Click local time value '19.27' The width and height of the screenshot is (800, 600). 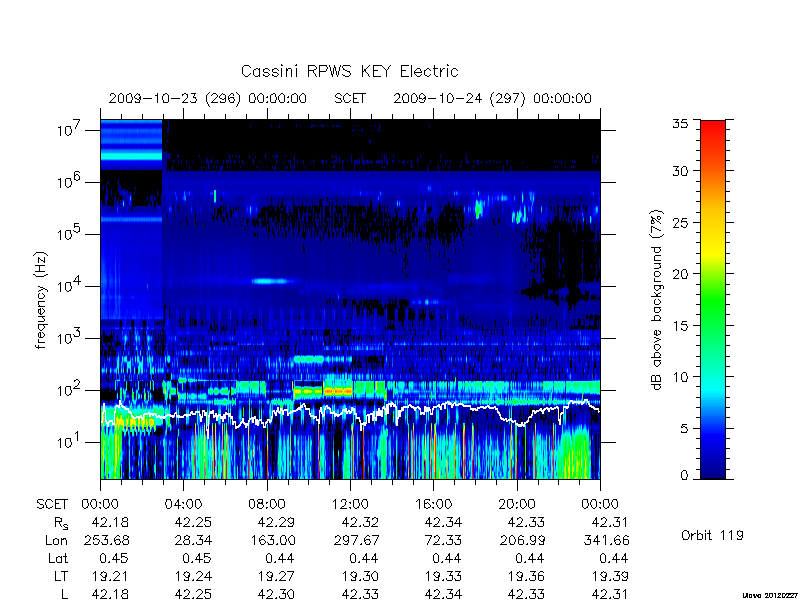pyautogui.click(x=277, y=577)
